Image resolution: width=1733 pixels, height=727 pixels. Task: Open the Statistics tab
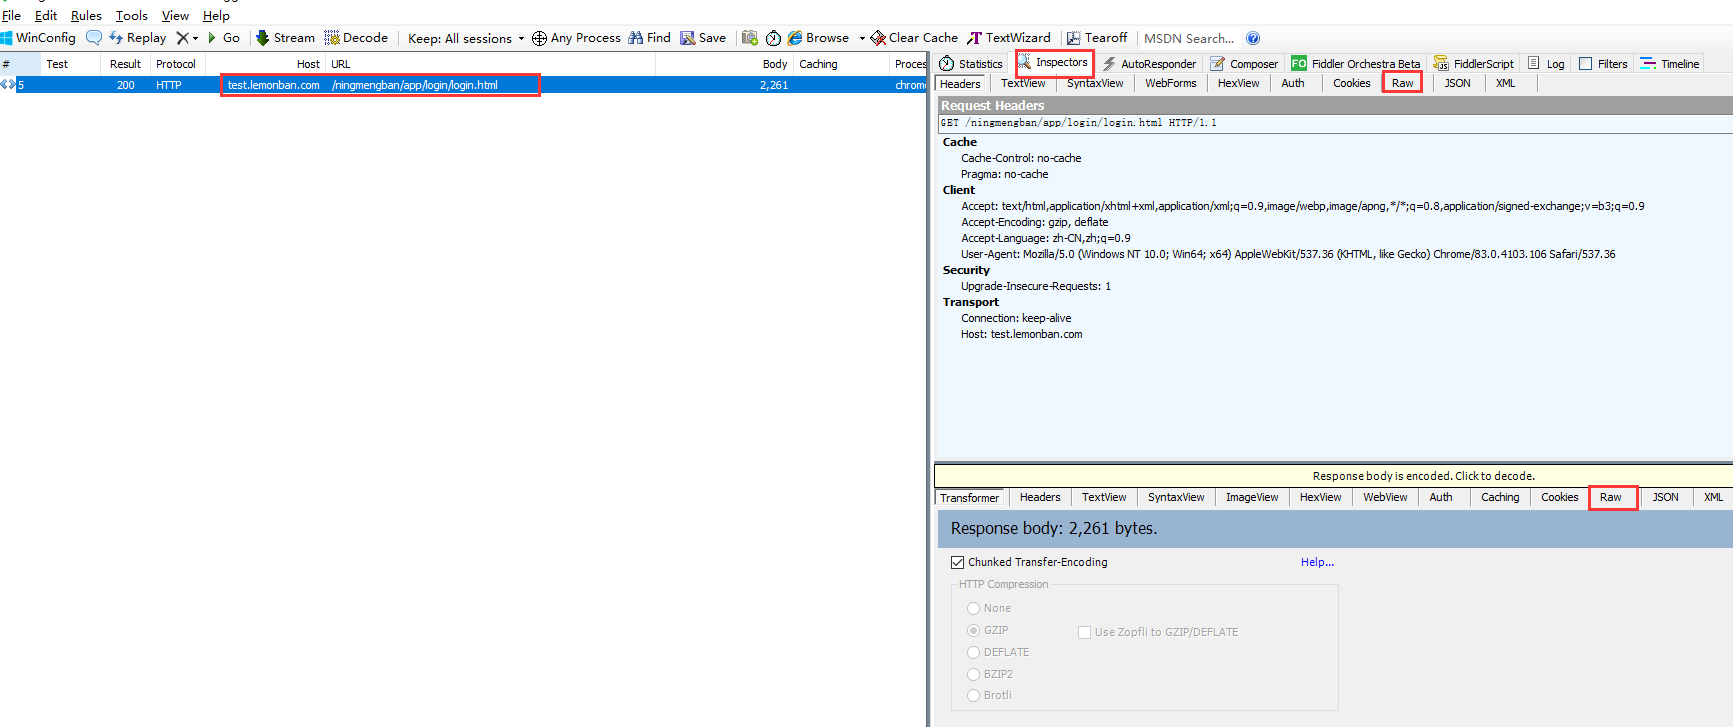coord(971,64)
